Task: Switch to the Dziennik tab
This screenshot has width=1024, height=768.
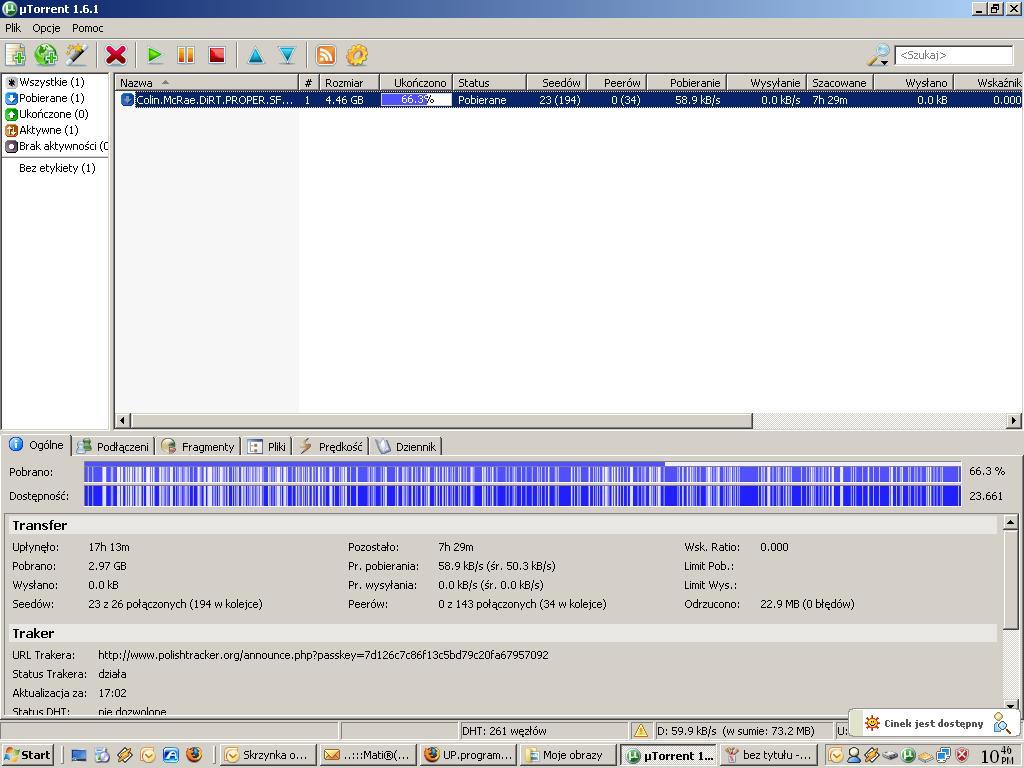Action: tap(406, 447)
